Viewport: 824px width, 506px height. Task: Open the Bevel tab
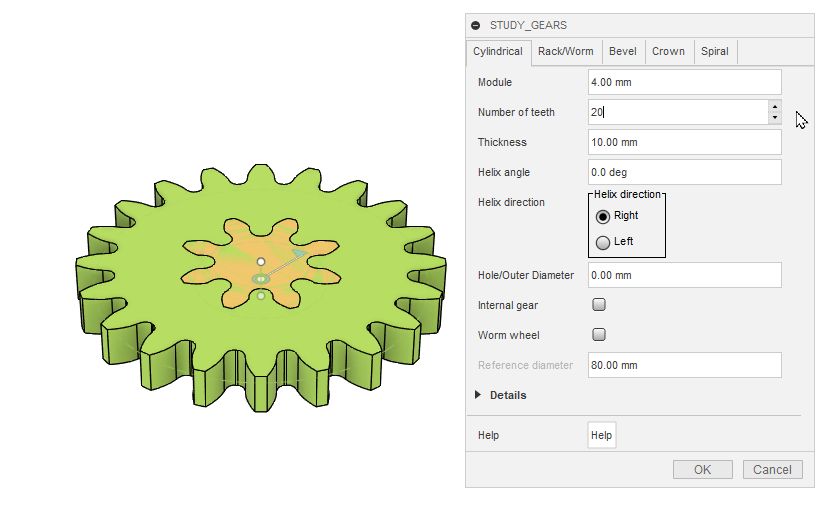coord(623,51)
